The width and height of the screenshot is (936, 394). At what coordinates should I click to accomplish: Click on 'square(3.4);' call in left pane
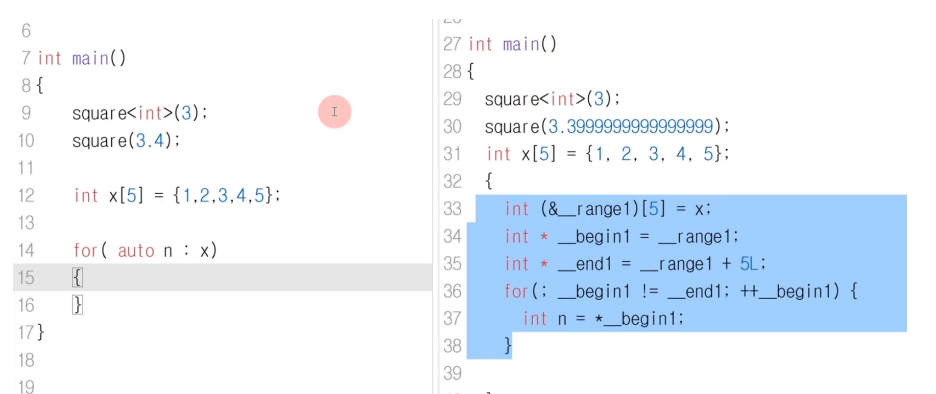click(x=126, y=141)
